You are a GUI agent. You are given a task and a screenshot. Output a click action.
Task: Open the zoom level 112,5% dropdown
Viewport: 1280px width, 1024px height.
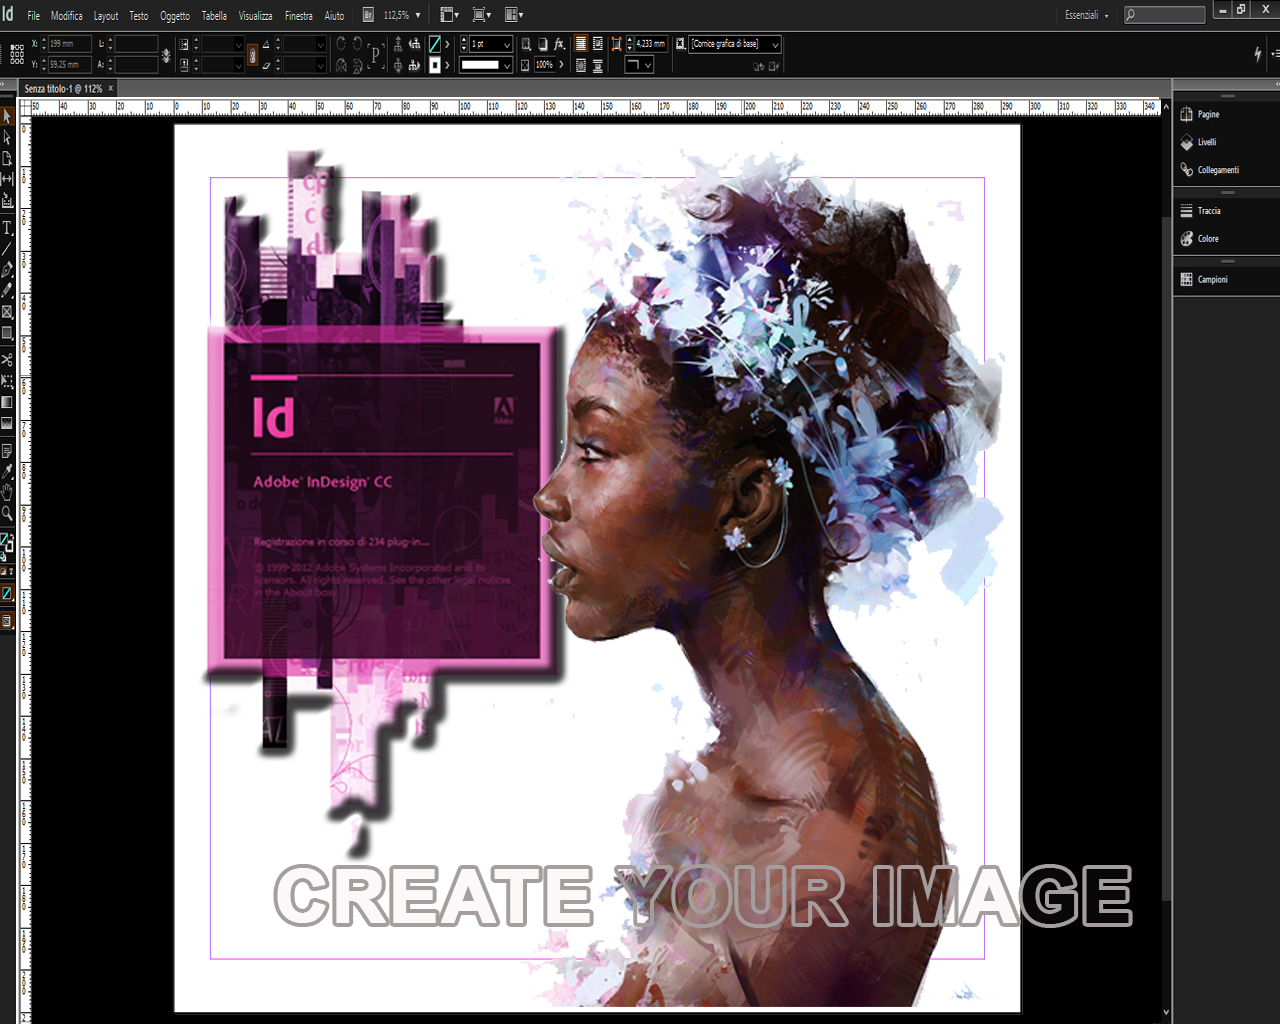pos(418,15)
